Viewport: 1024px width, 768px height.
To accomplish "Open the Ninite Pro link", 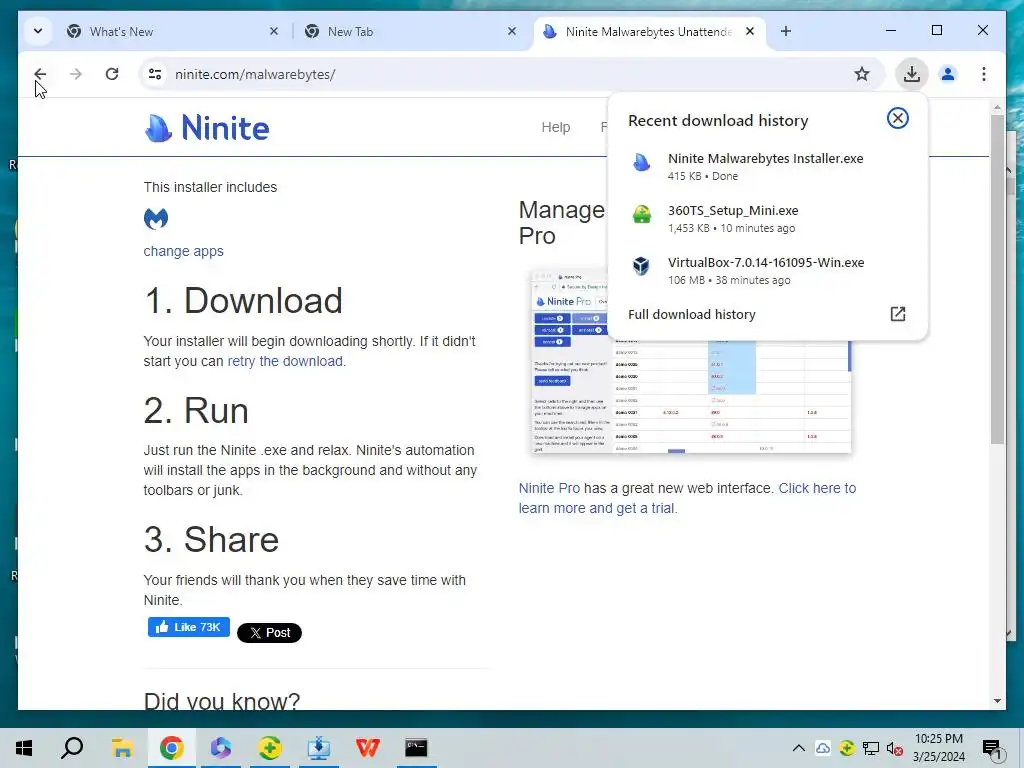I will pyautogui.click(x=549, y=488).
